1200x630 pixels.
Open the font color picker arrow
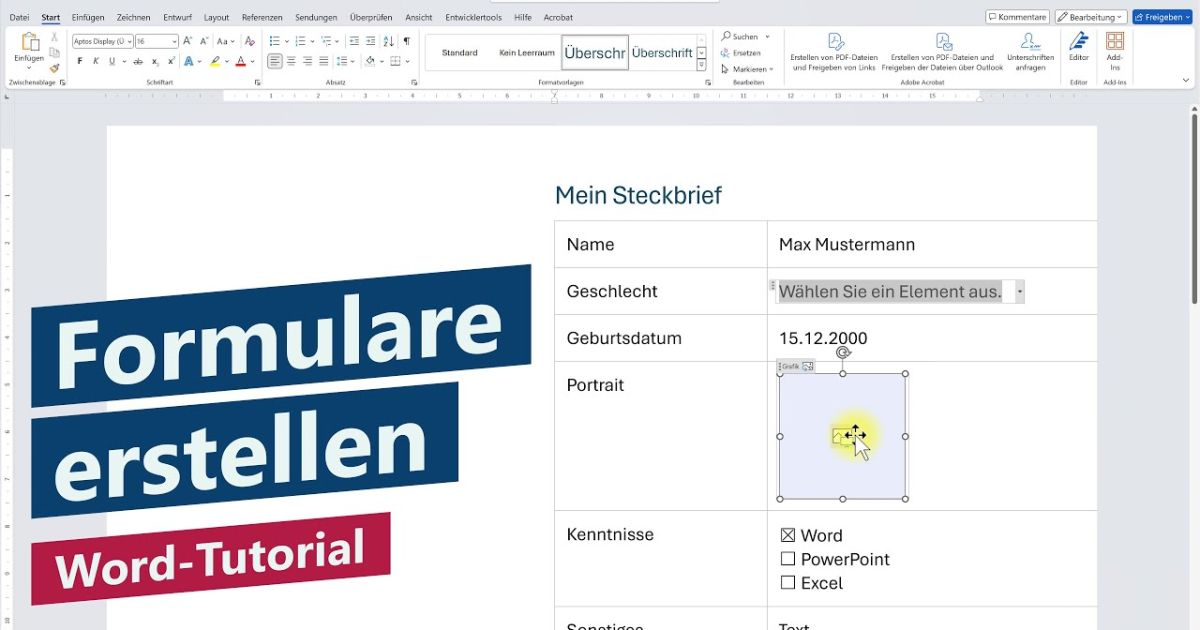[x=252, y=62]
